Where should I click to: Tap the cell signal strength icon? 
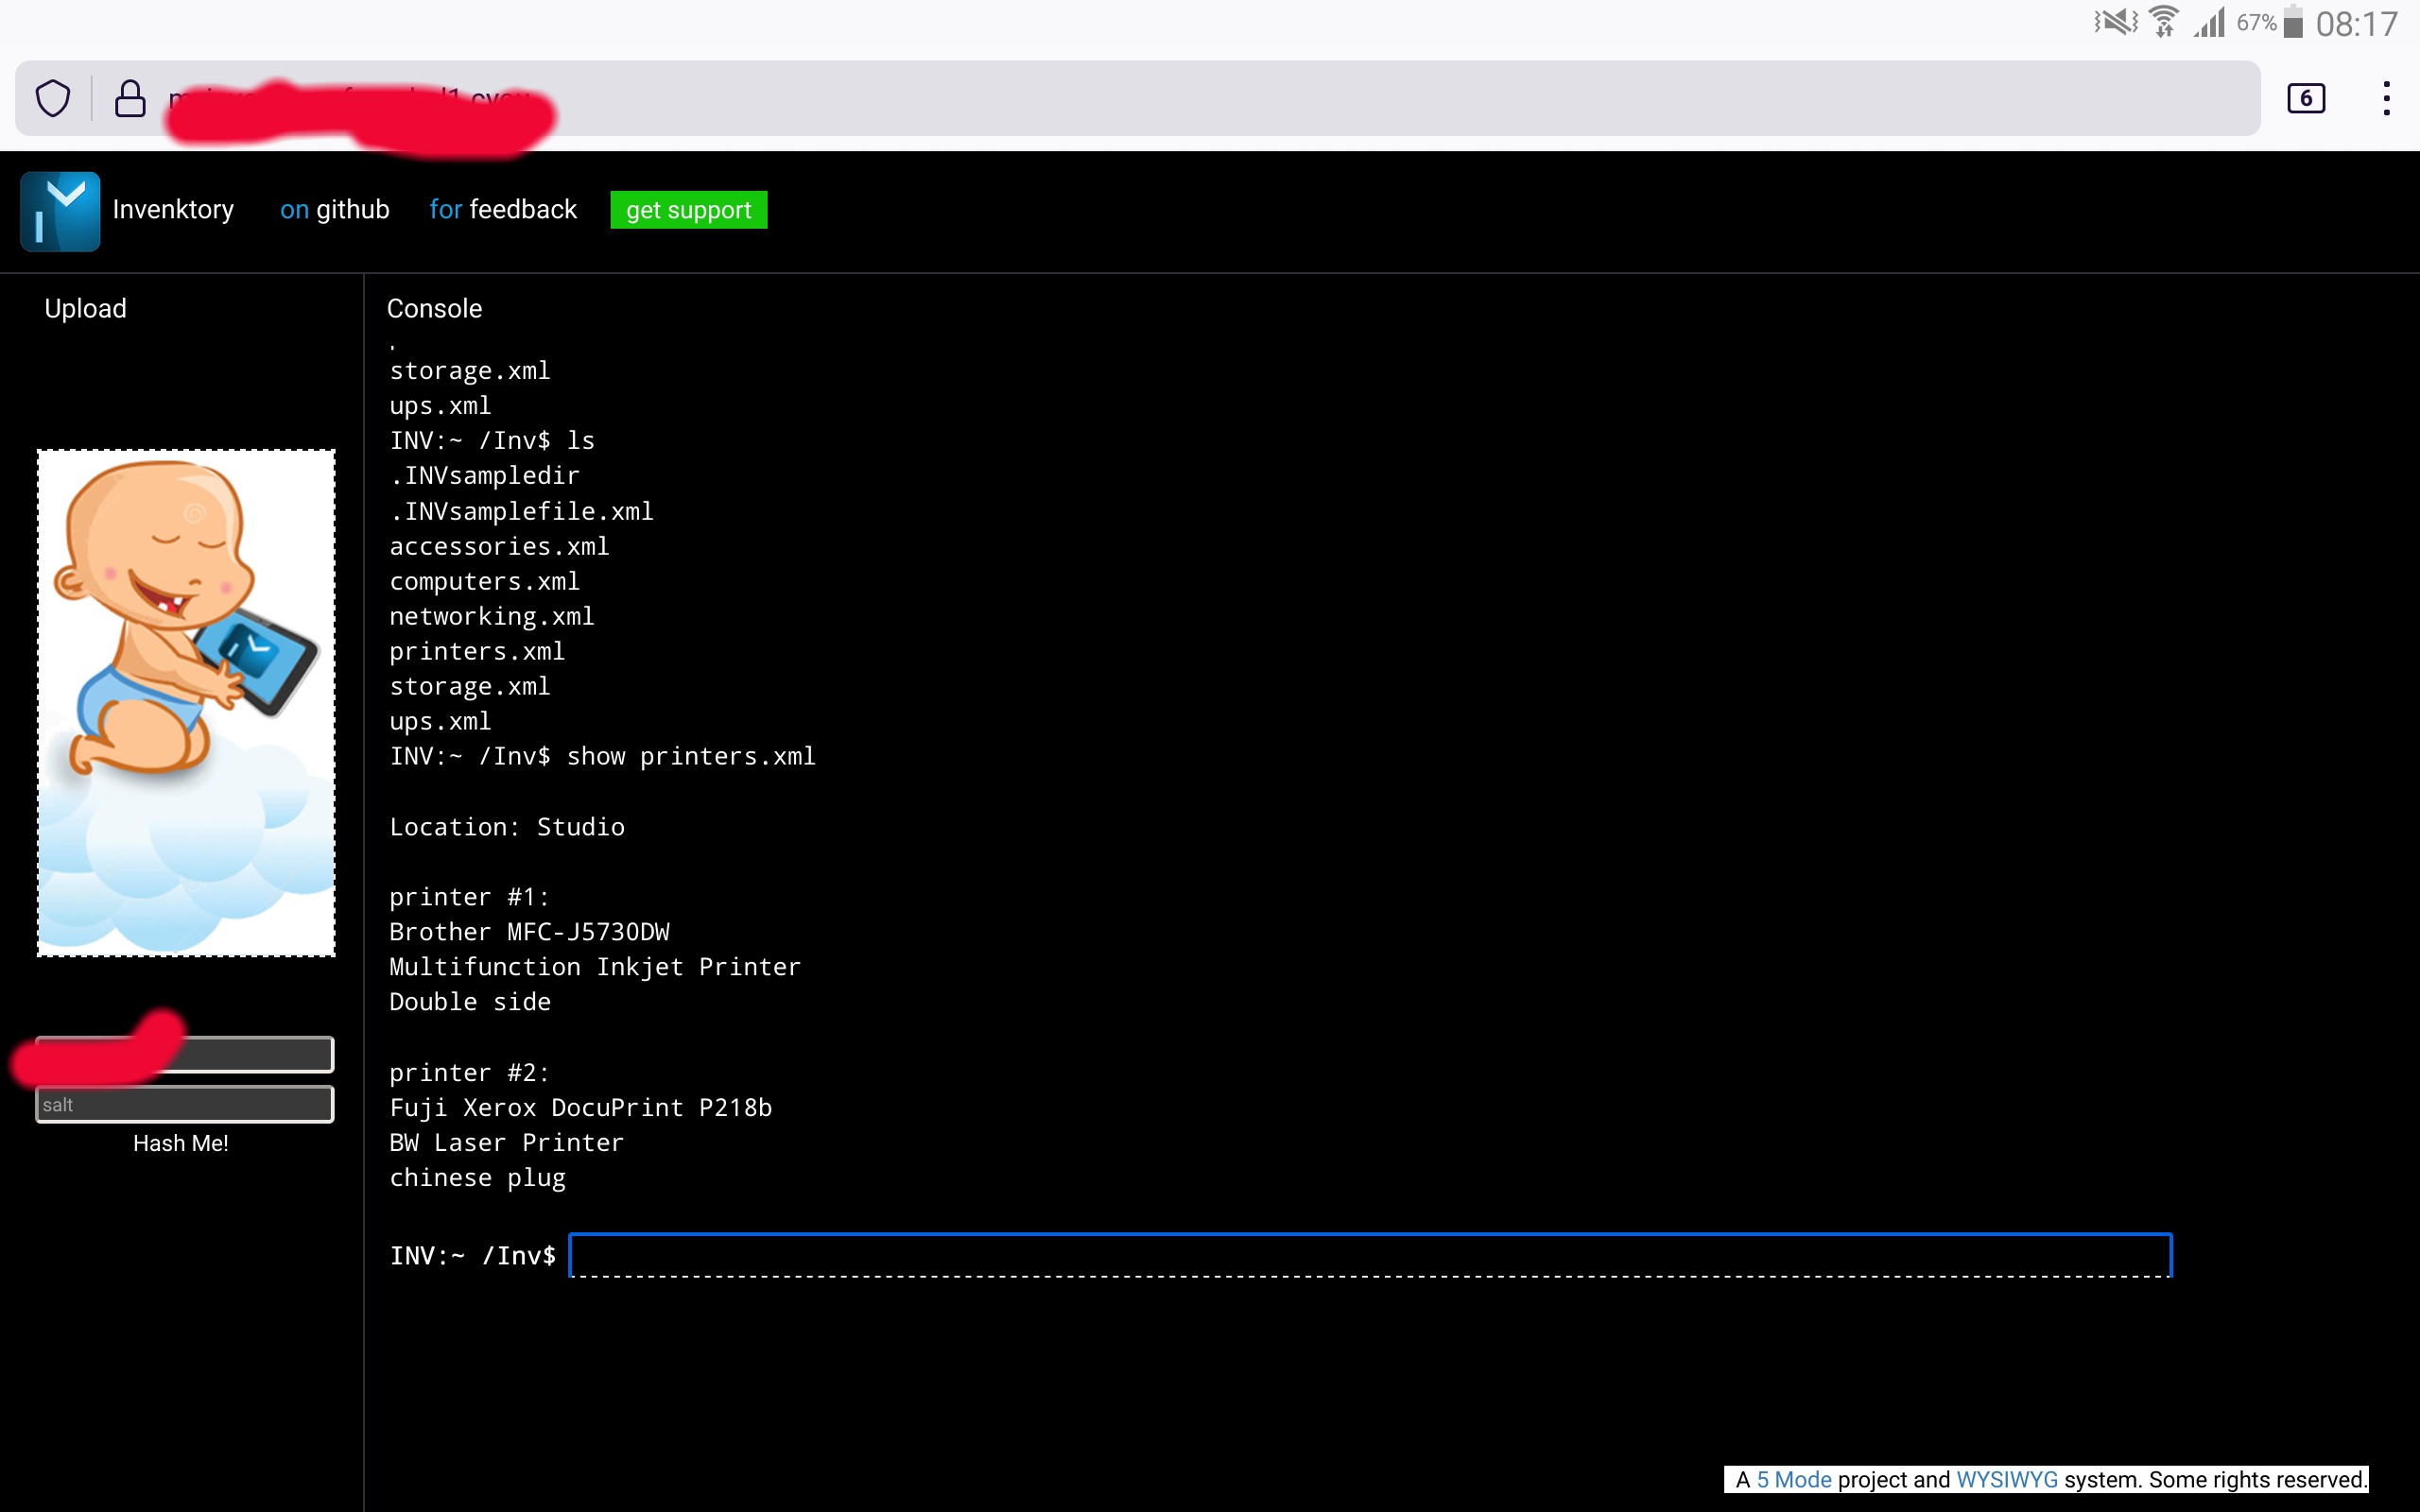[x=2209, y=22]
